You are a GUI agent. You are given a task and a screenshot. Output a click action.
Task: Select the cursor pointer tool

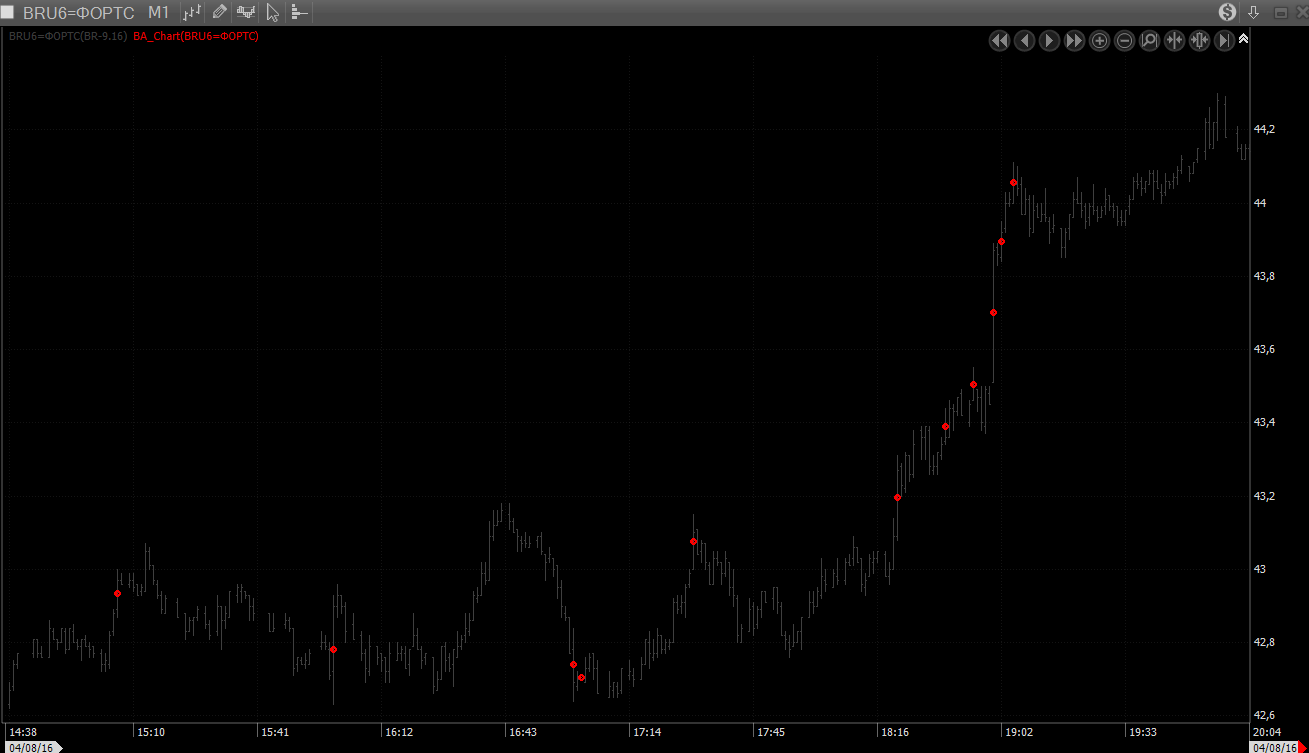click(272, 12)
